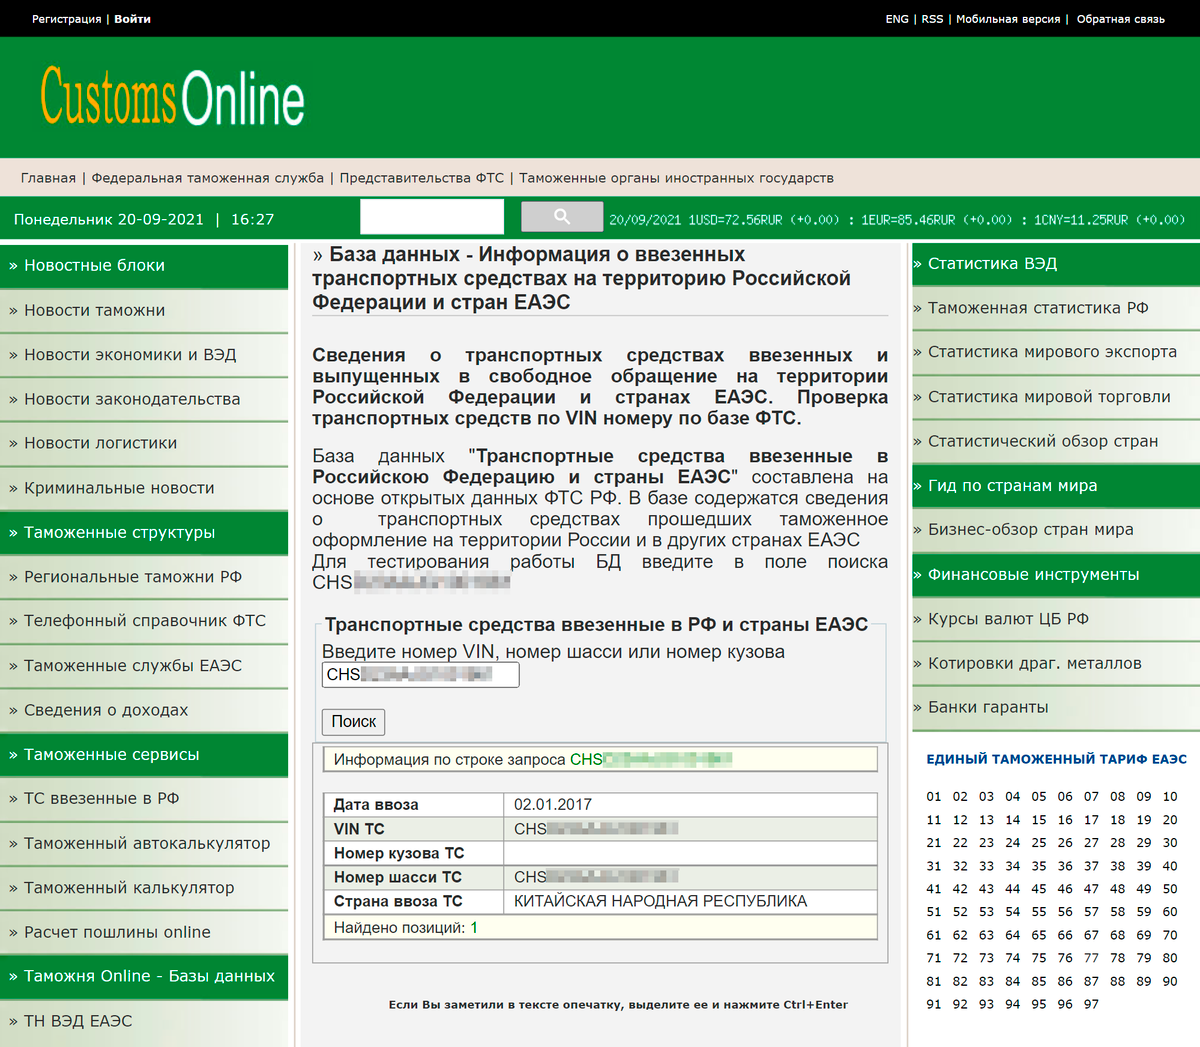
Task: Open Мобильная версия link
Action: (1008, 19)
